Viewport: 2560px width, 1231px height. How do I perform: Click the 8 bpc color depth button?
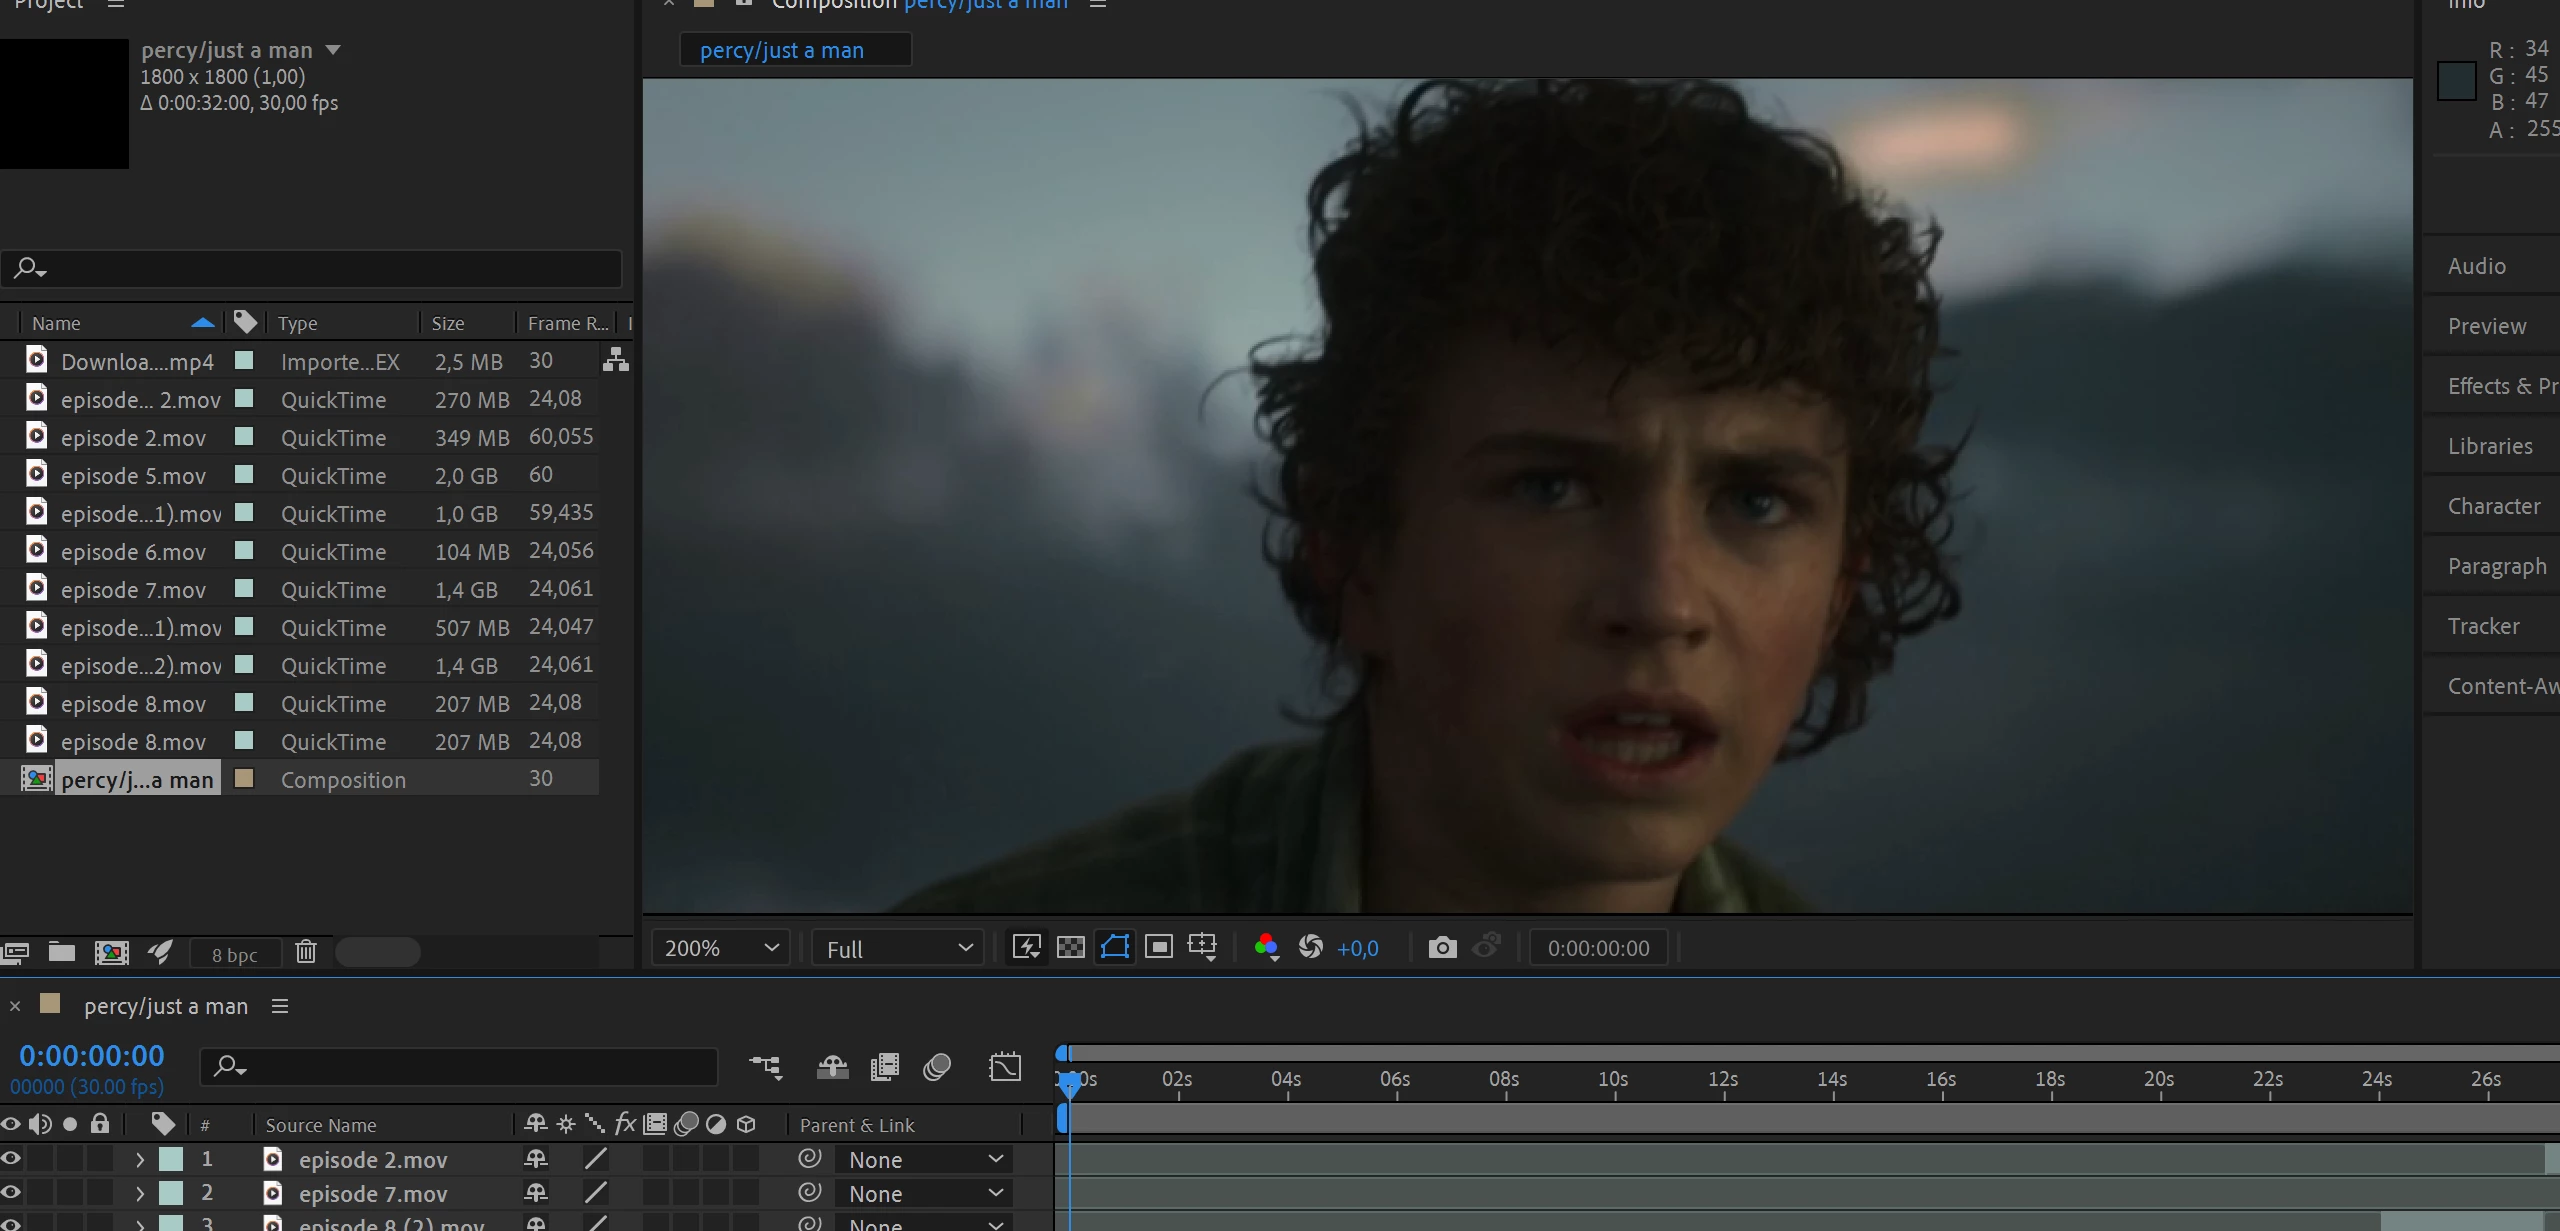tap(235, 955)
